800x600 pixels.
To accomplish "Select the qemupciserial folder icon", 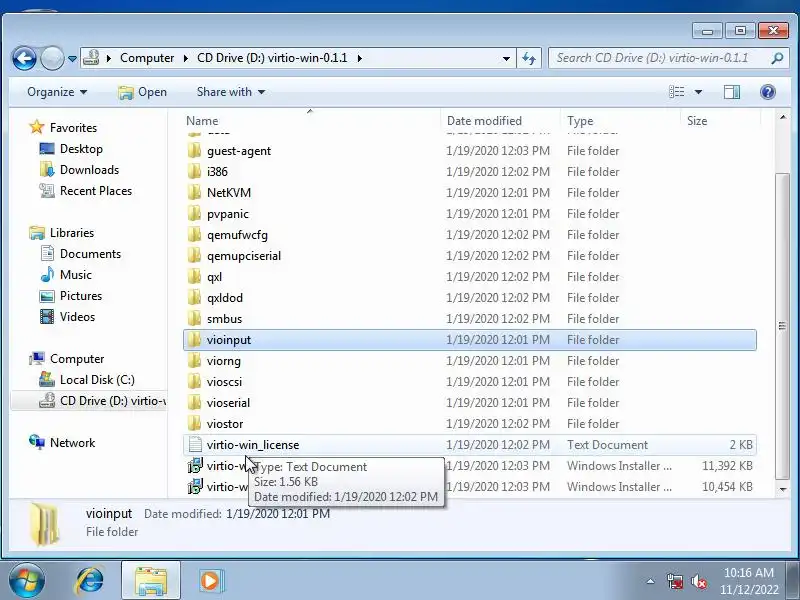I will click(x=194, y=256).
